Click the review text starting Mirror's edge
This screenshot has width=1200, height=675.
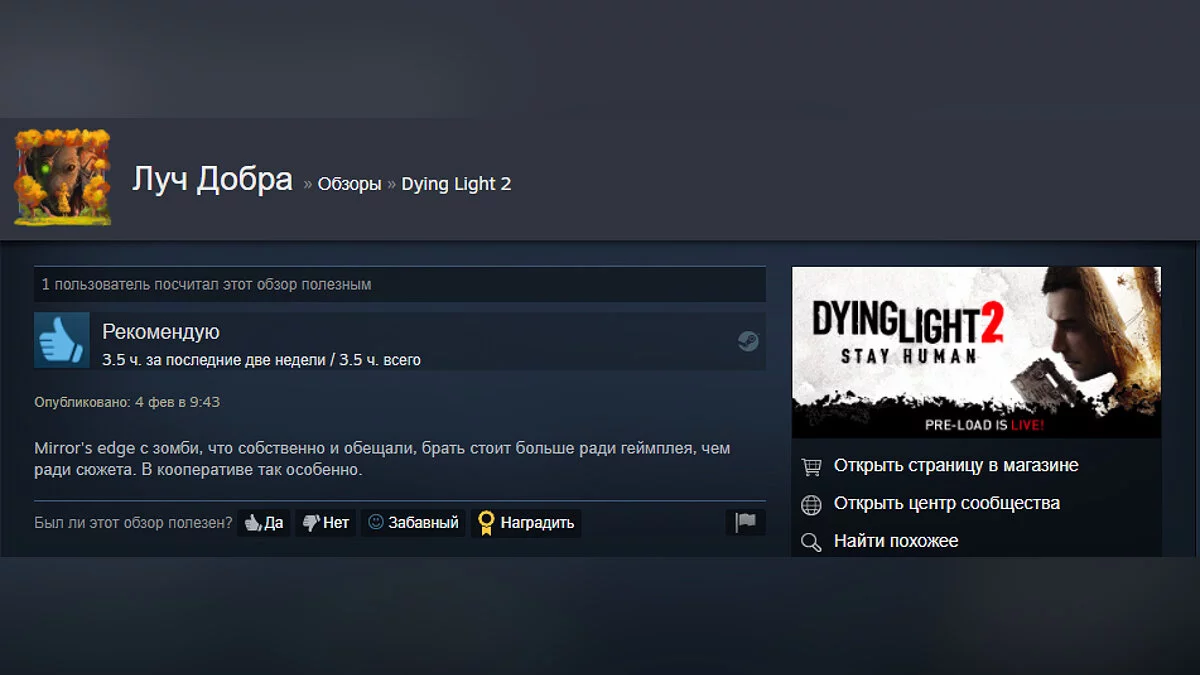382,459
